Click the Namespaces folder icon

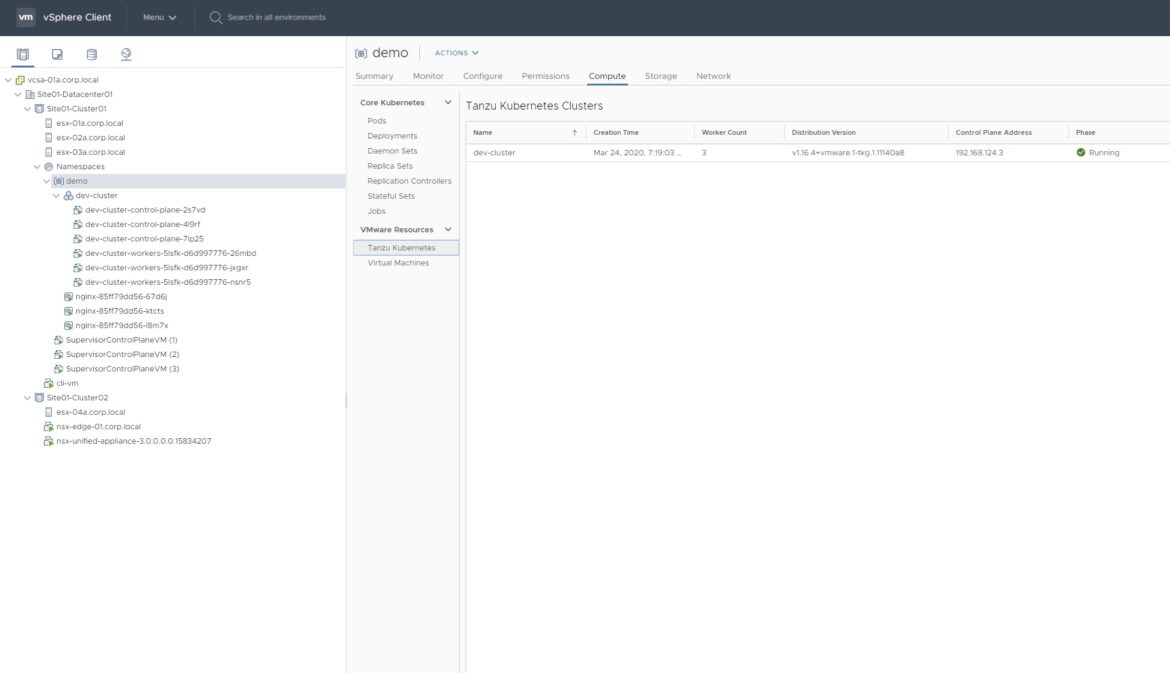[x=49, y=166]
